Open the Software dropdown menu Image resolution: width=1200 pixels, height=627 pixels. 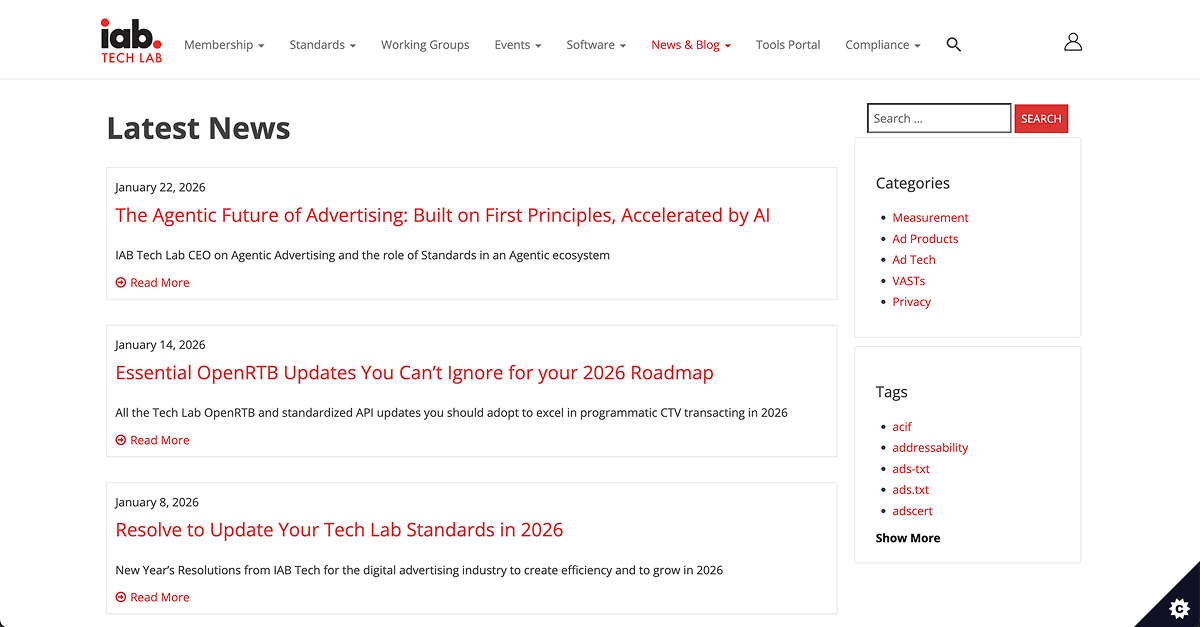596,45
